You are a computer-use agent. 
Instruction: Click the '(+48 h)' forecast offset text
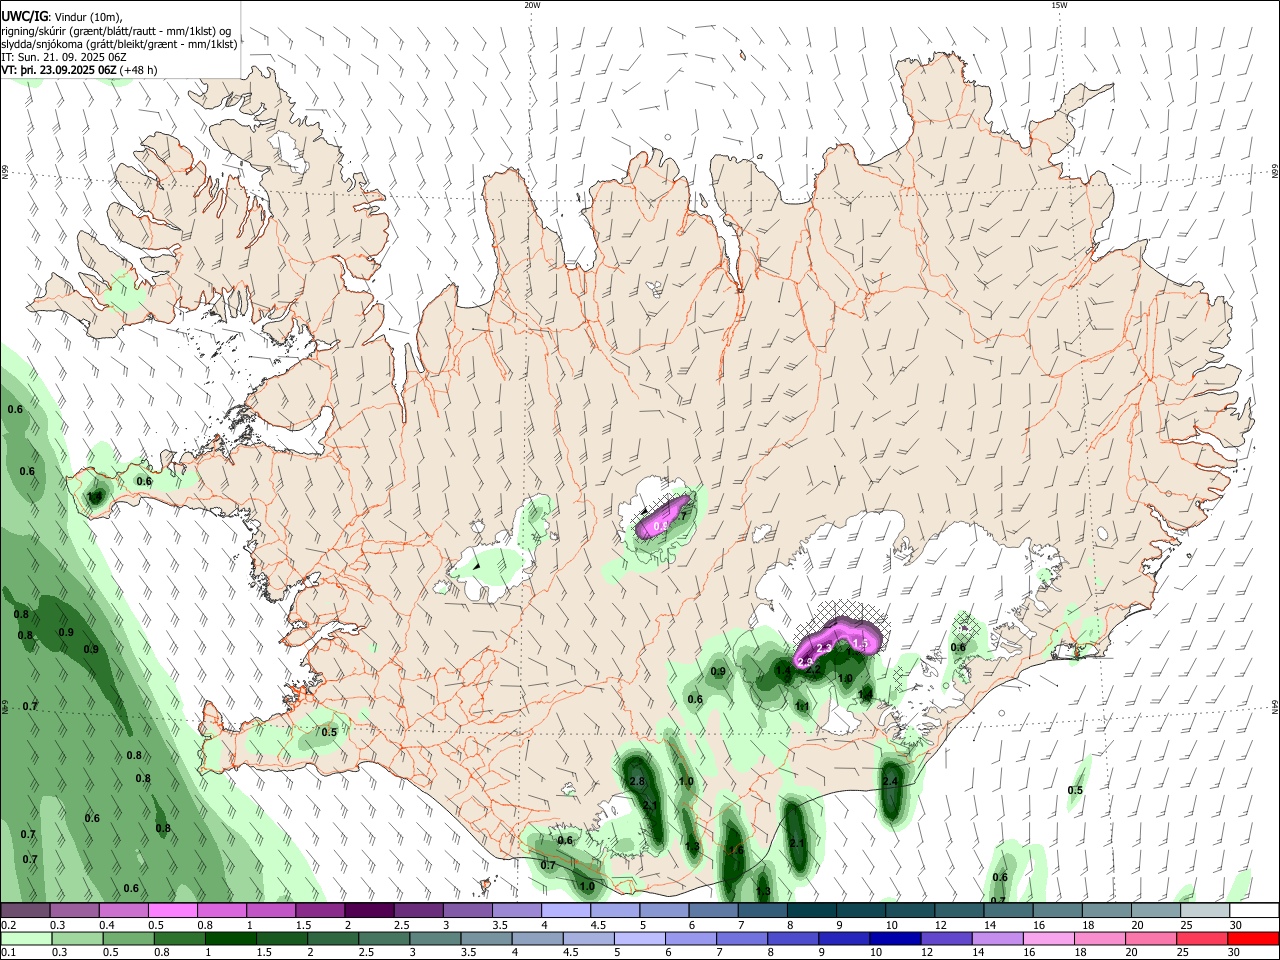tap(138, 71)
